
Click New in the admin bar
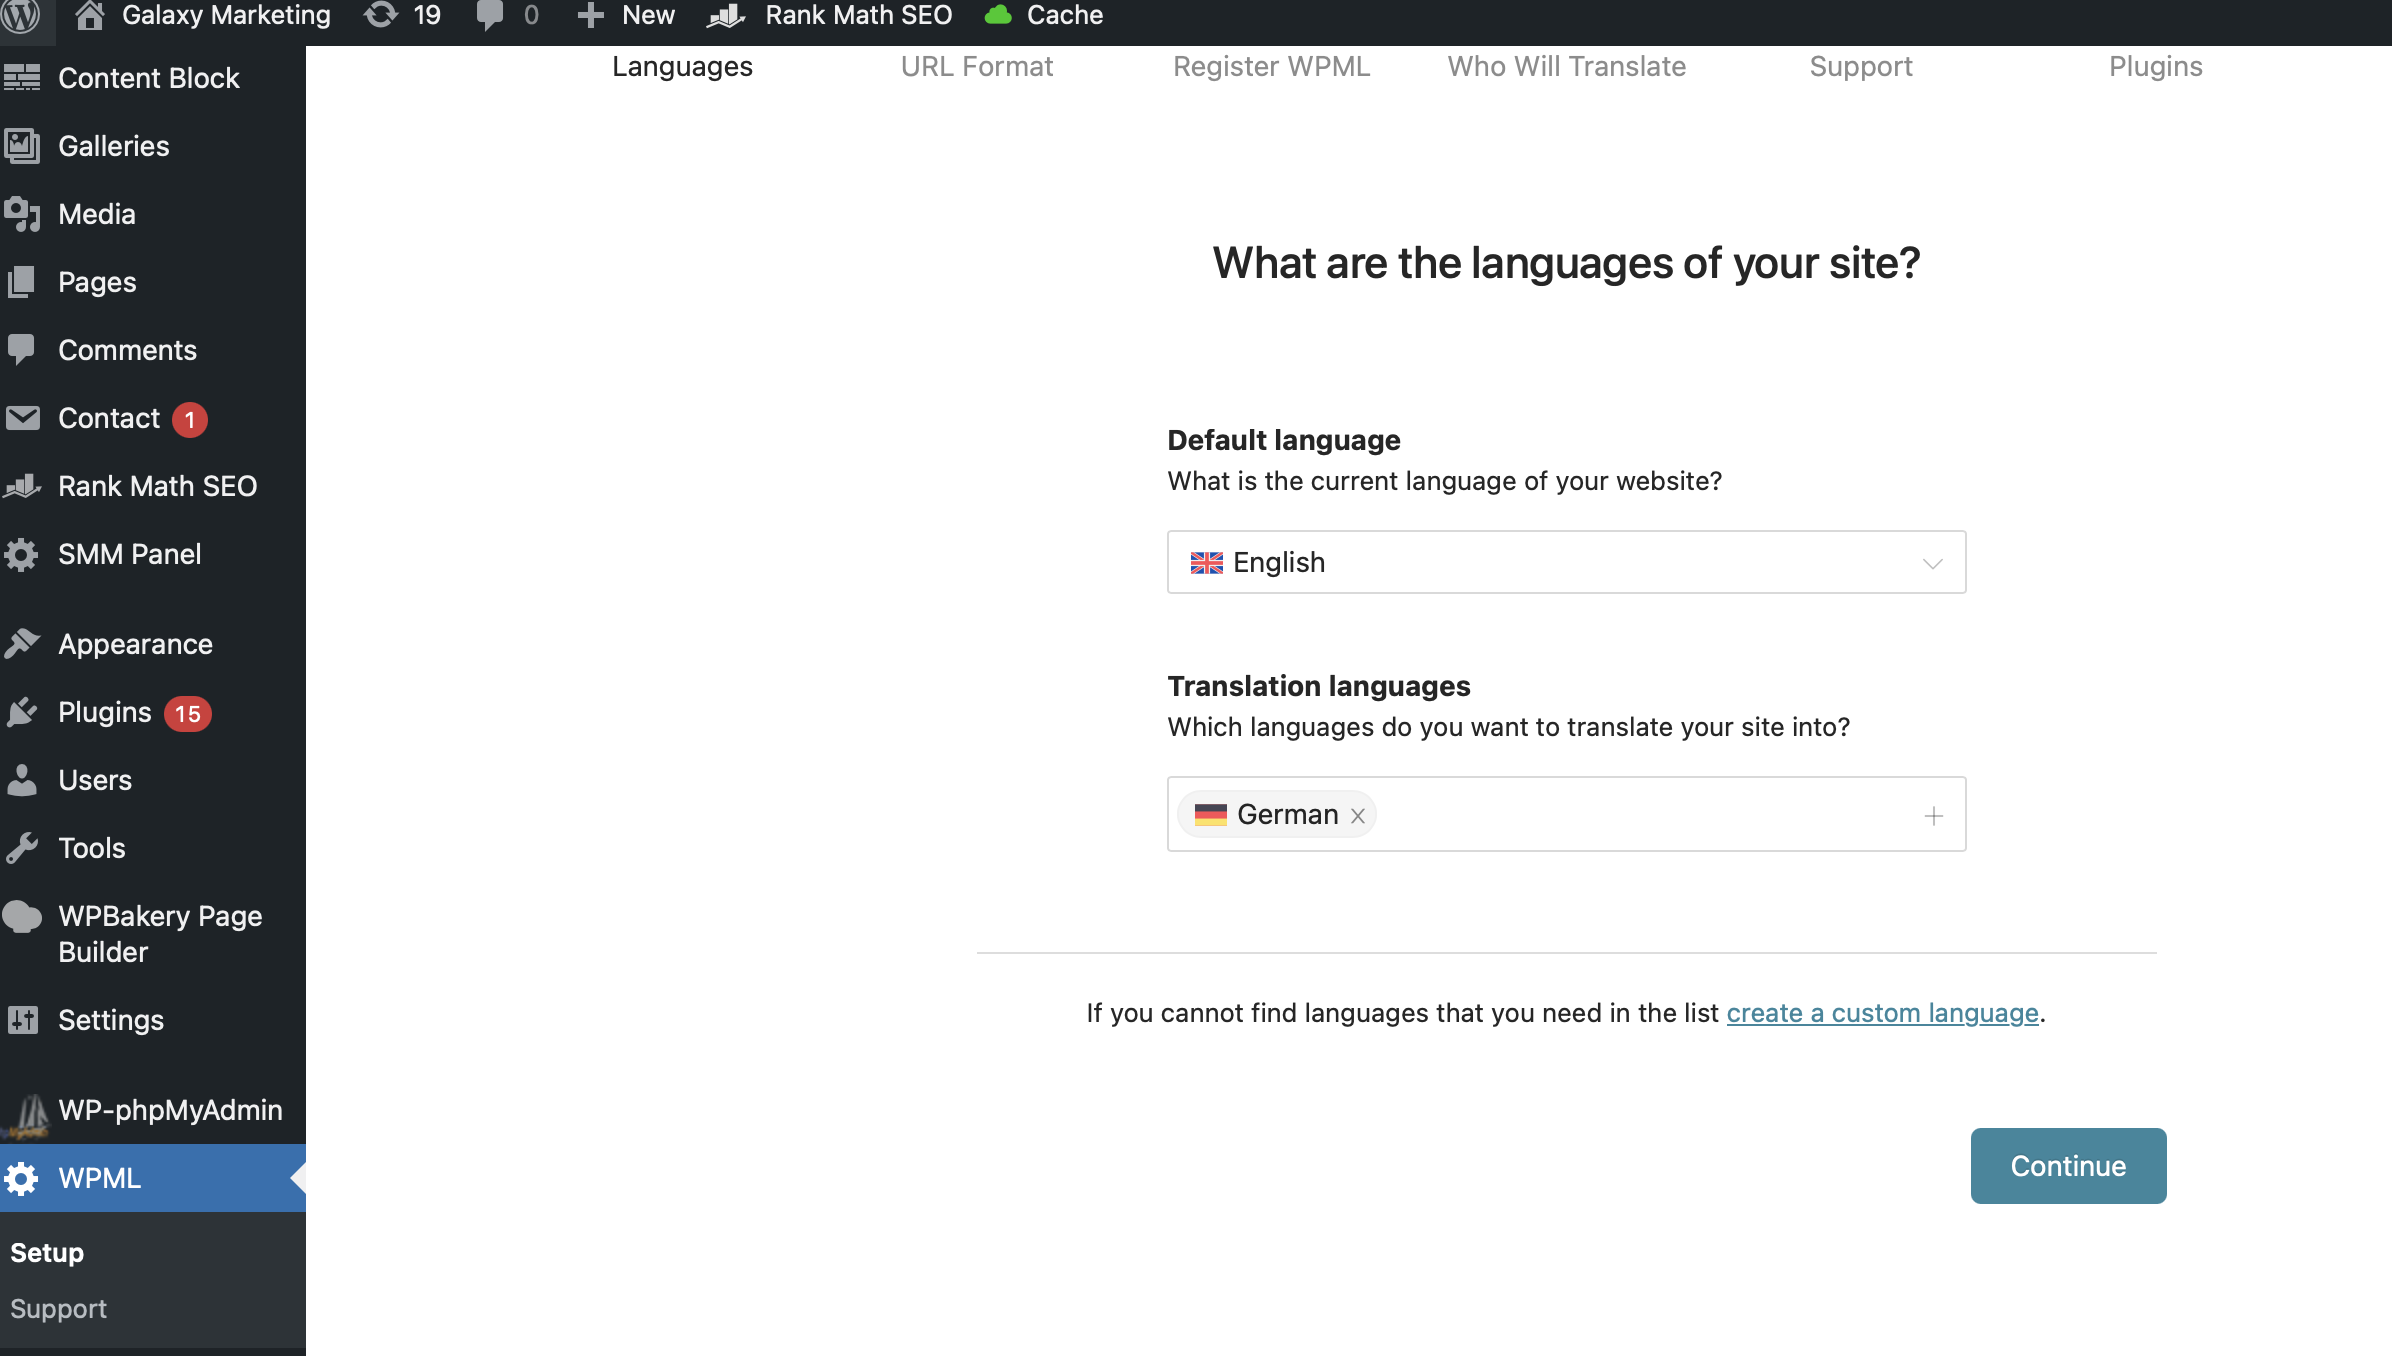pos(648,15)
